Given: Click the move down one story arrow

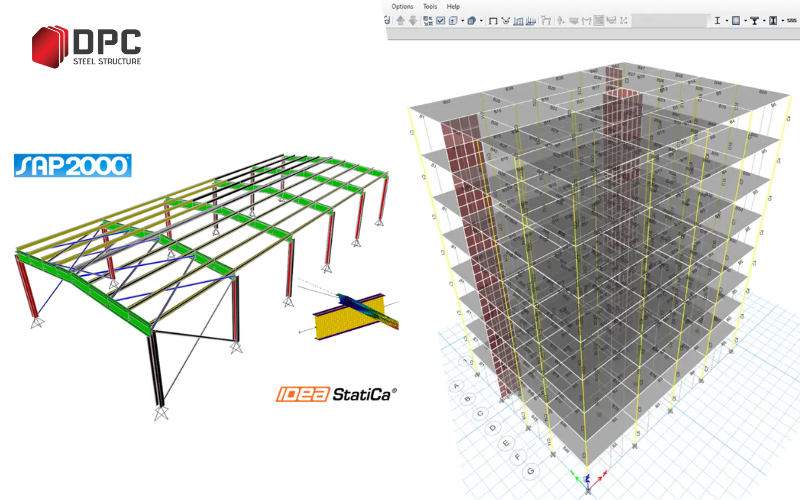Looking at the screenshot, I should point(413,20).
